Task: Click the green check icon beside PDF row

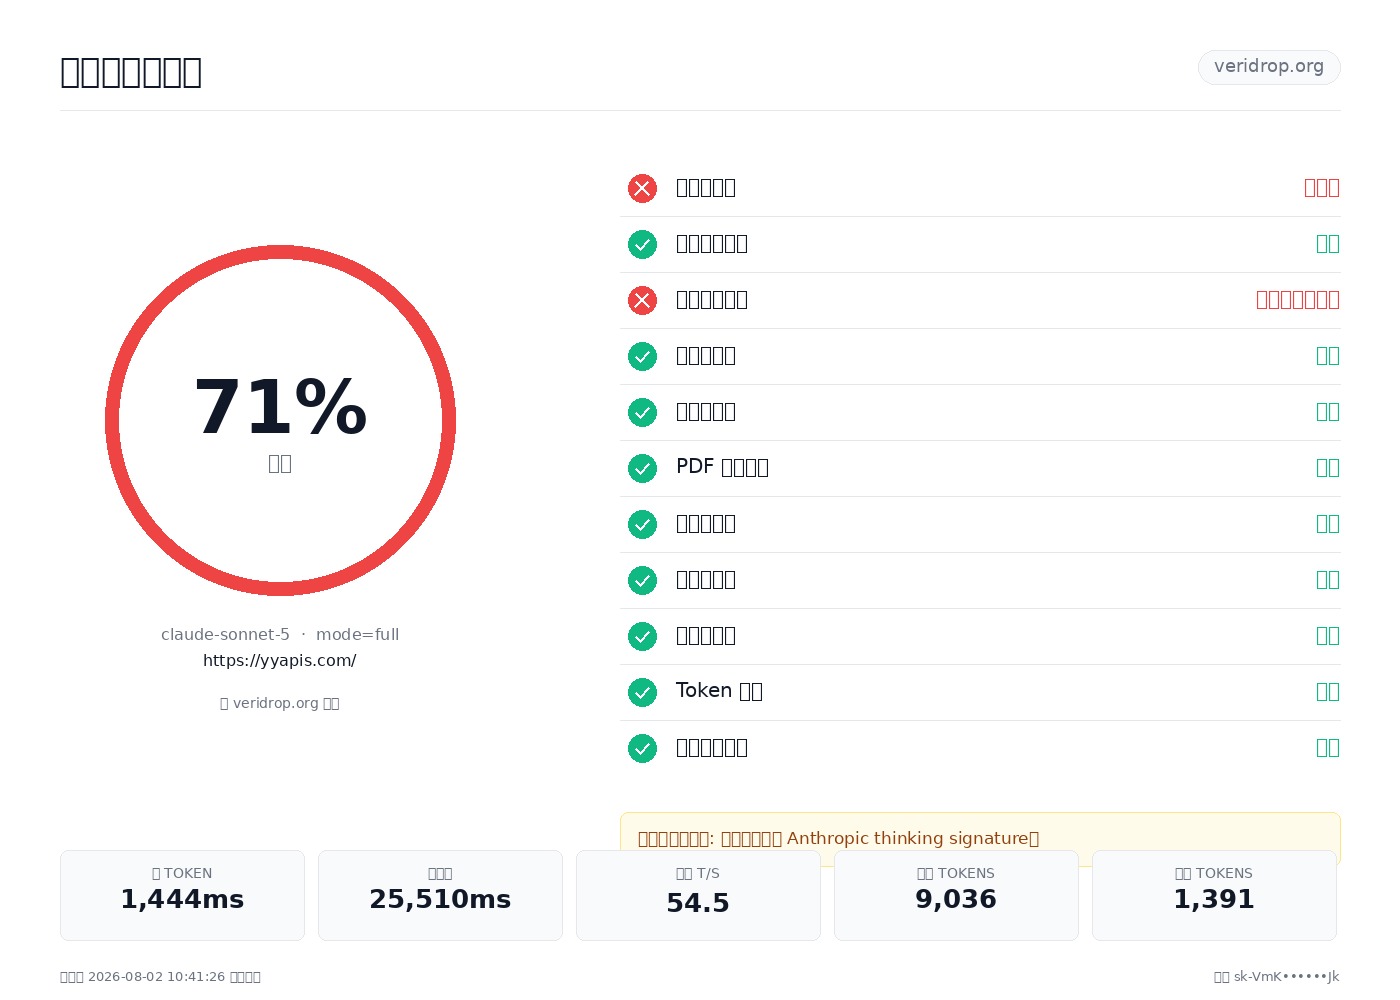Action: click(642, 468)
